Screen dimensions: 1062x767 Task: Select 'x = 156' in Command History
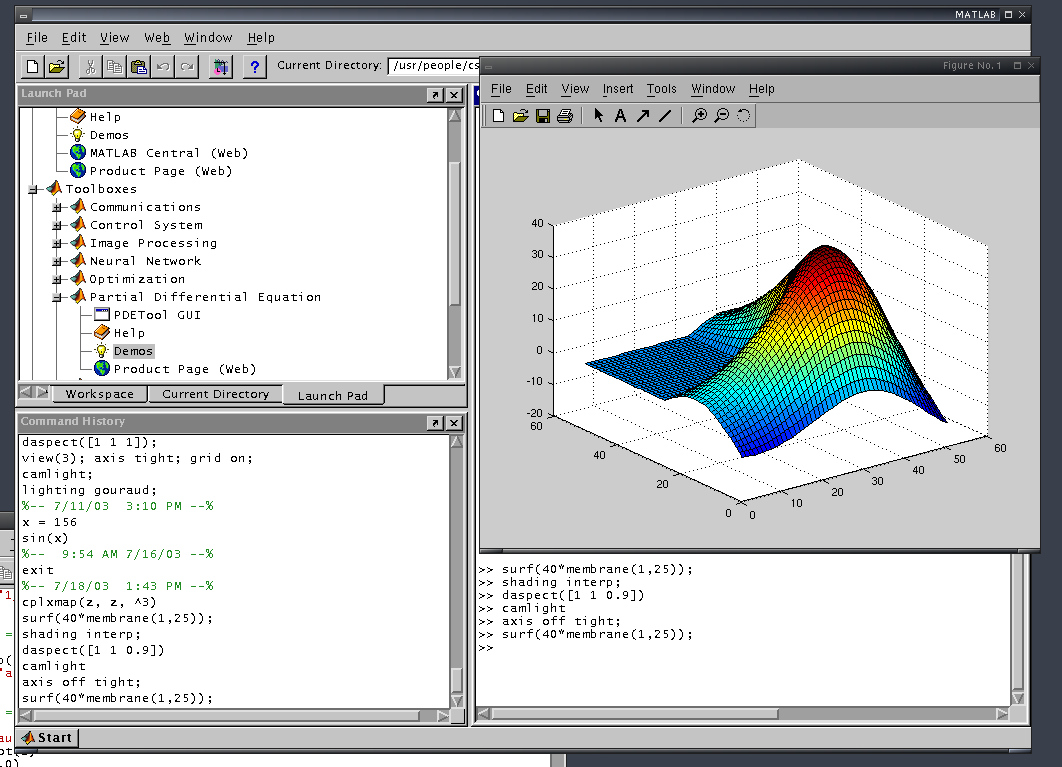tap(49, 522)
